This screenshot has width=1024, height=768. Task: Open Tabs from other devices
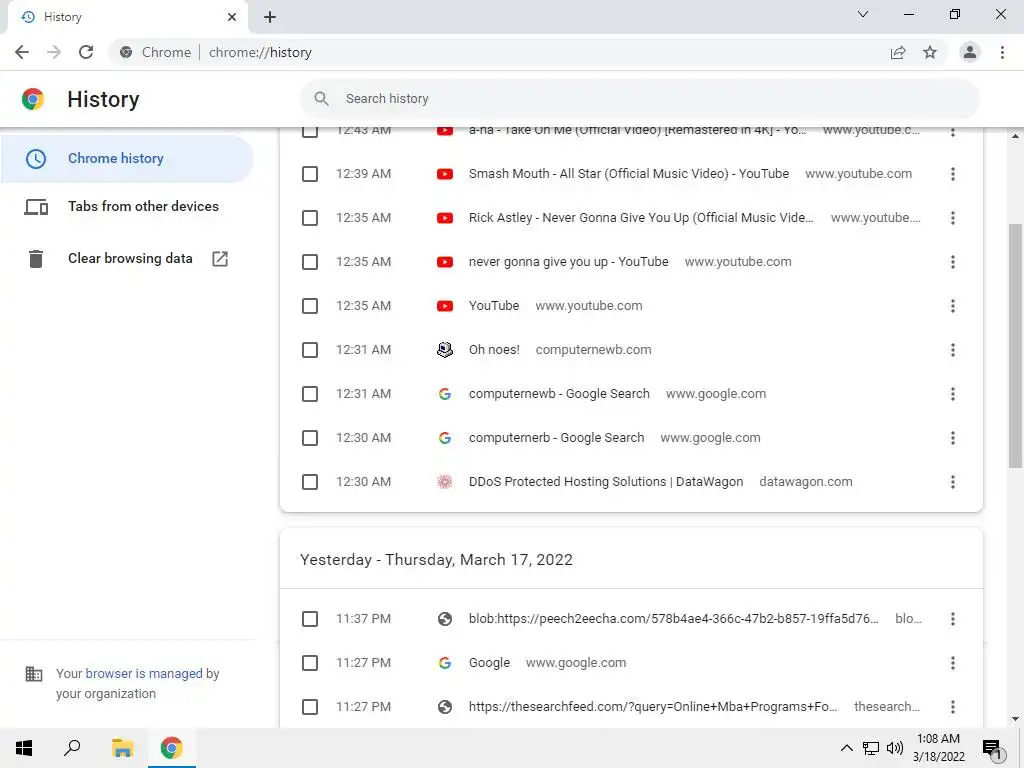point(127,206)
